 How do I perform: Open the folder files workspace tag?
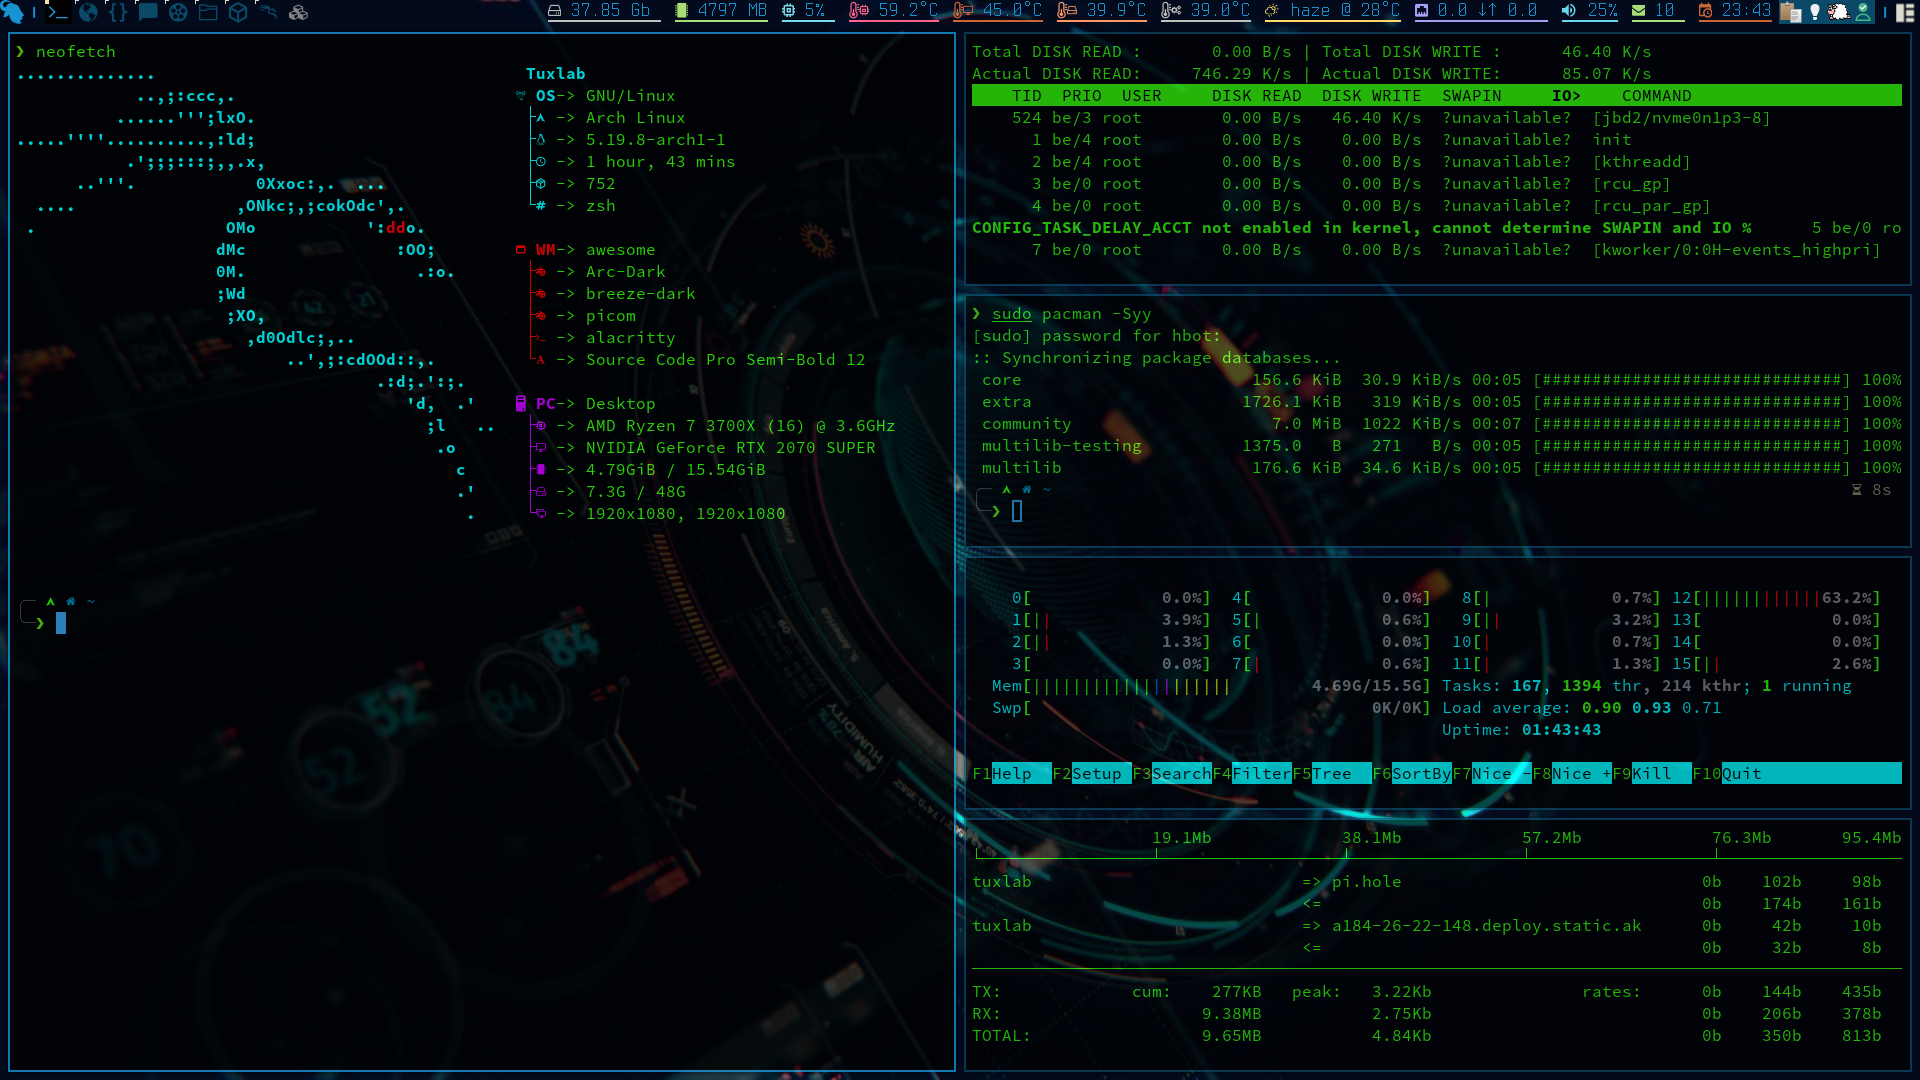[x=208, y=12]
